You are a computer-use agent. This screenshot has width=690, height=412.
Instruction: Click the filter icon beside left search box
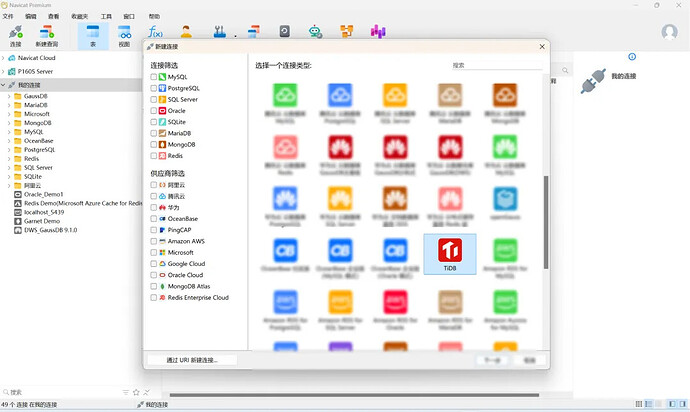coord(126,392)
